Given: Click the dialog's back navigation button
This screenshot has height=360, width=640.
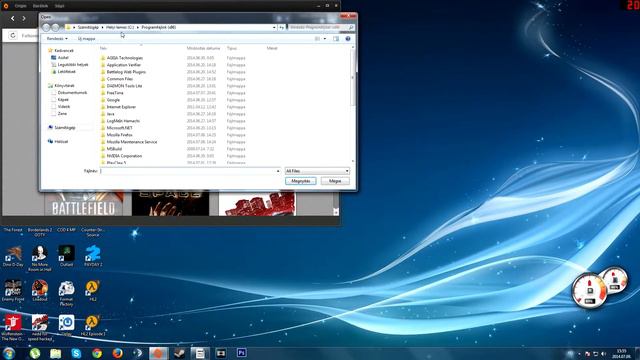Looking at the screenshot, I should click(x=46, y=27).
